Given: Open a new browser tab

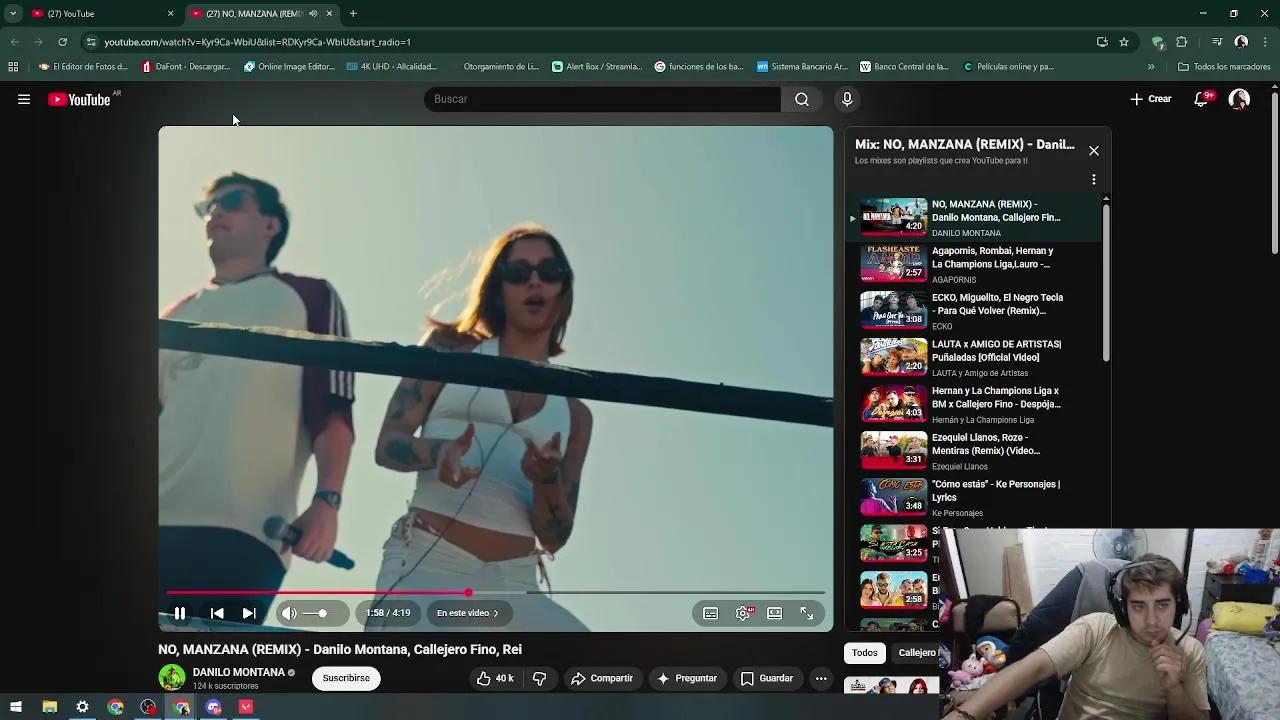Looking at the screenshot, I should pos(353,13).
